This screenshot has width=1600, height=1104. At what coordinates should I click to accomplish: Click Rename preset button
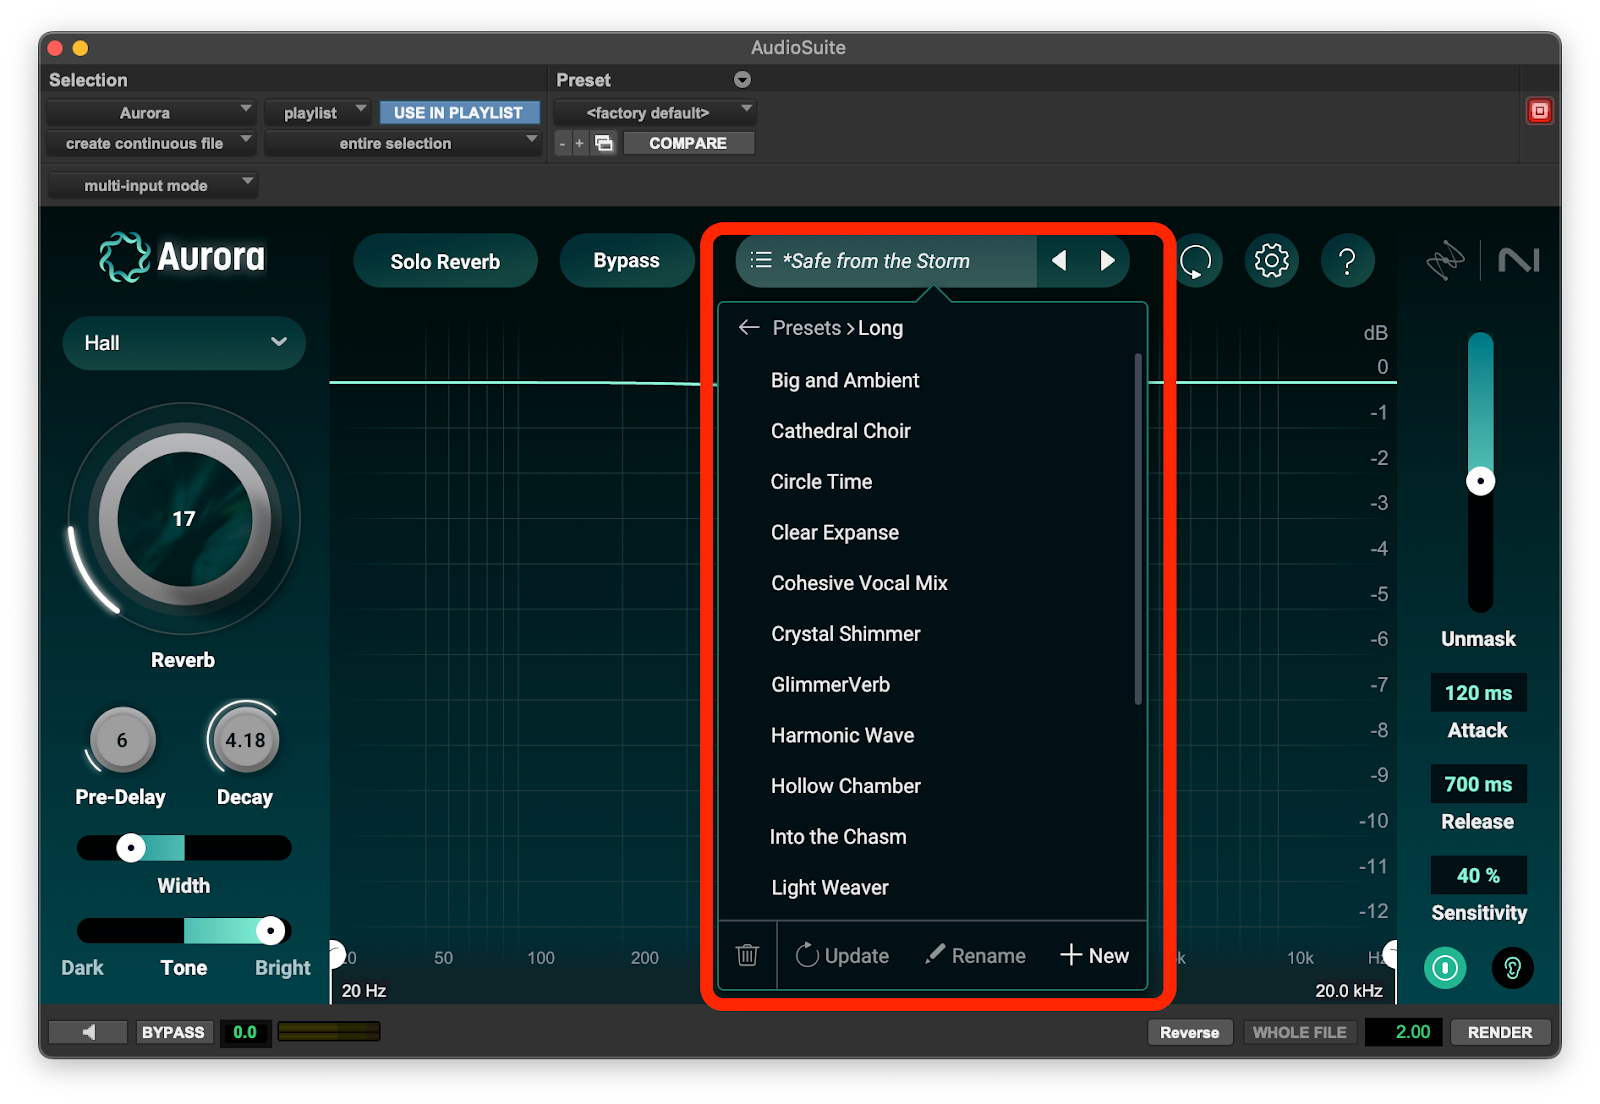tap(975, 955)
